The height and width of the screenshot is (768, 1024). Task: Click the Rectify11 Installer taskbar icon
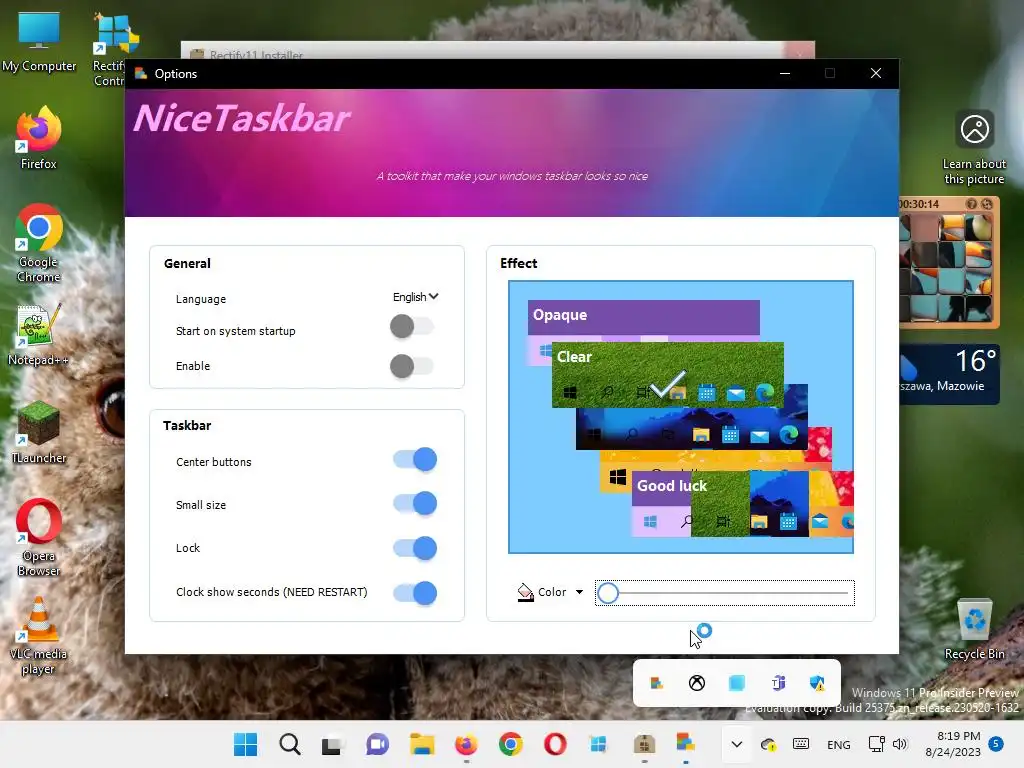[644, 744]
